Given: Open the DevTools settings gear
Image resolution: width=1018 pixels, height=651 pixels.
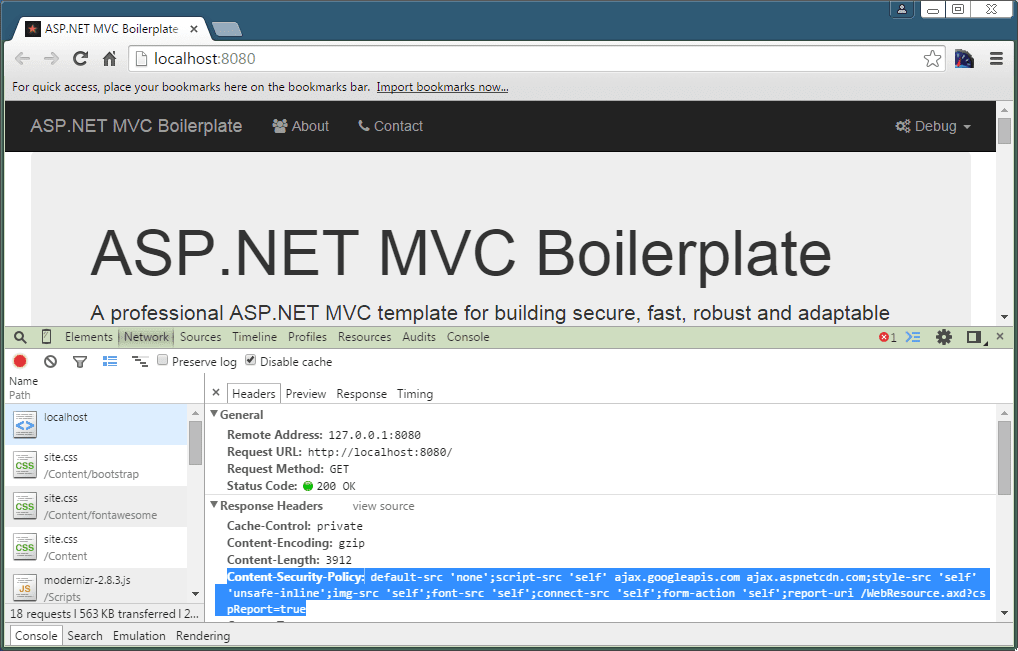Looking at the screenshot, I should 943,337.
